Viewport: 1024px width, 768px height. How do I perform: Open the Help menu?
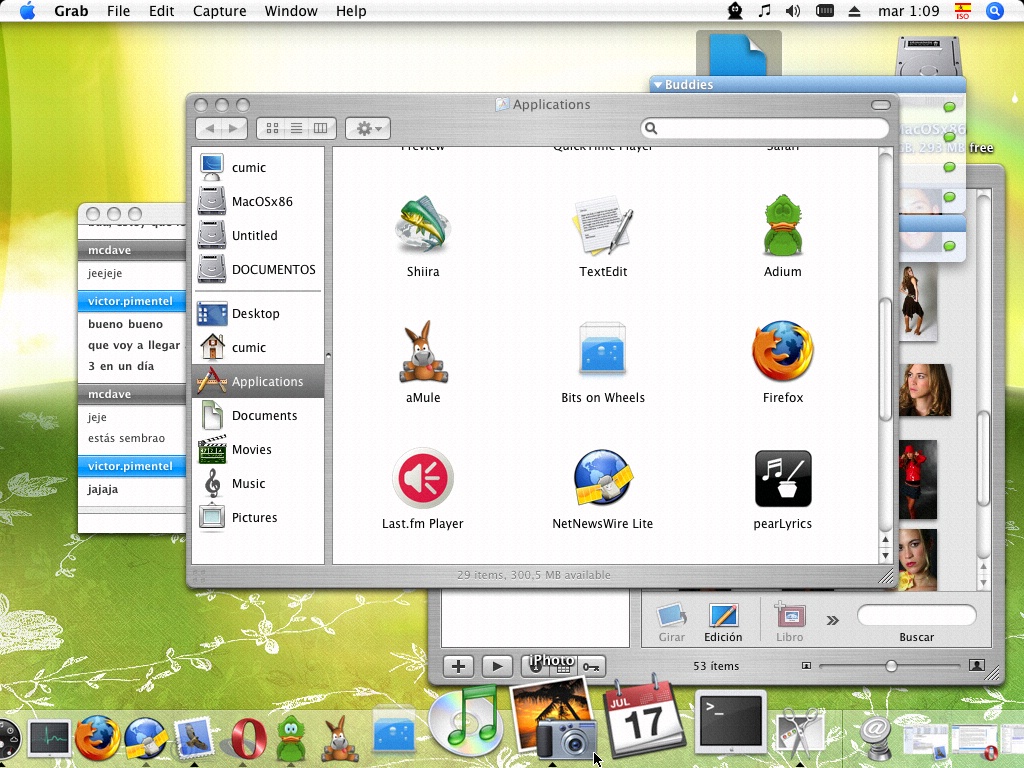point(351,11)
